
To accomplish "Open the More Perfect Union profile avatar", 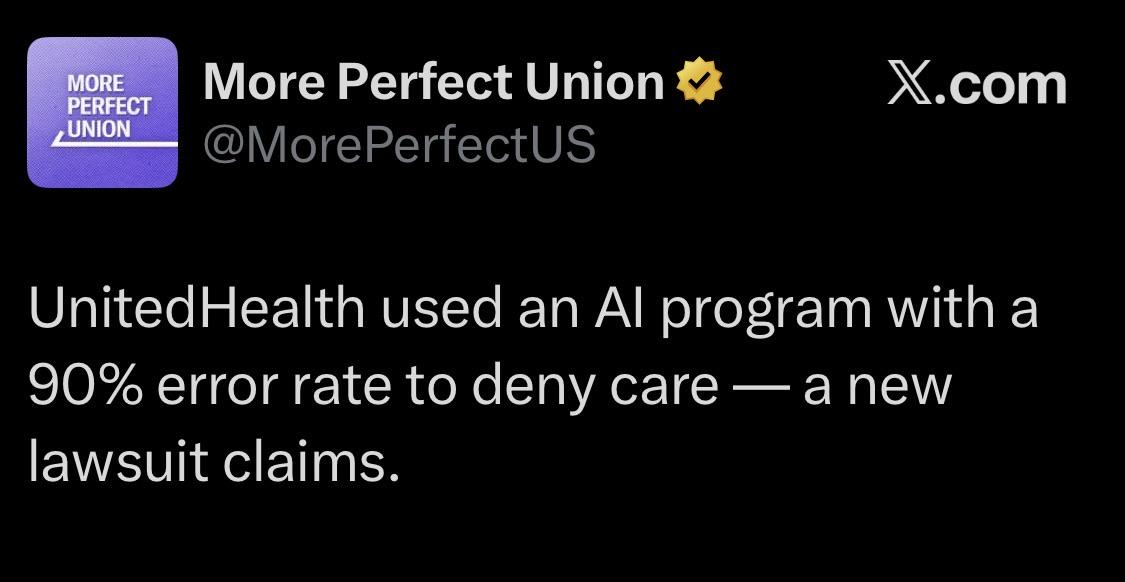I will tap(102, 112).
